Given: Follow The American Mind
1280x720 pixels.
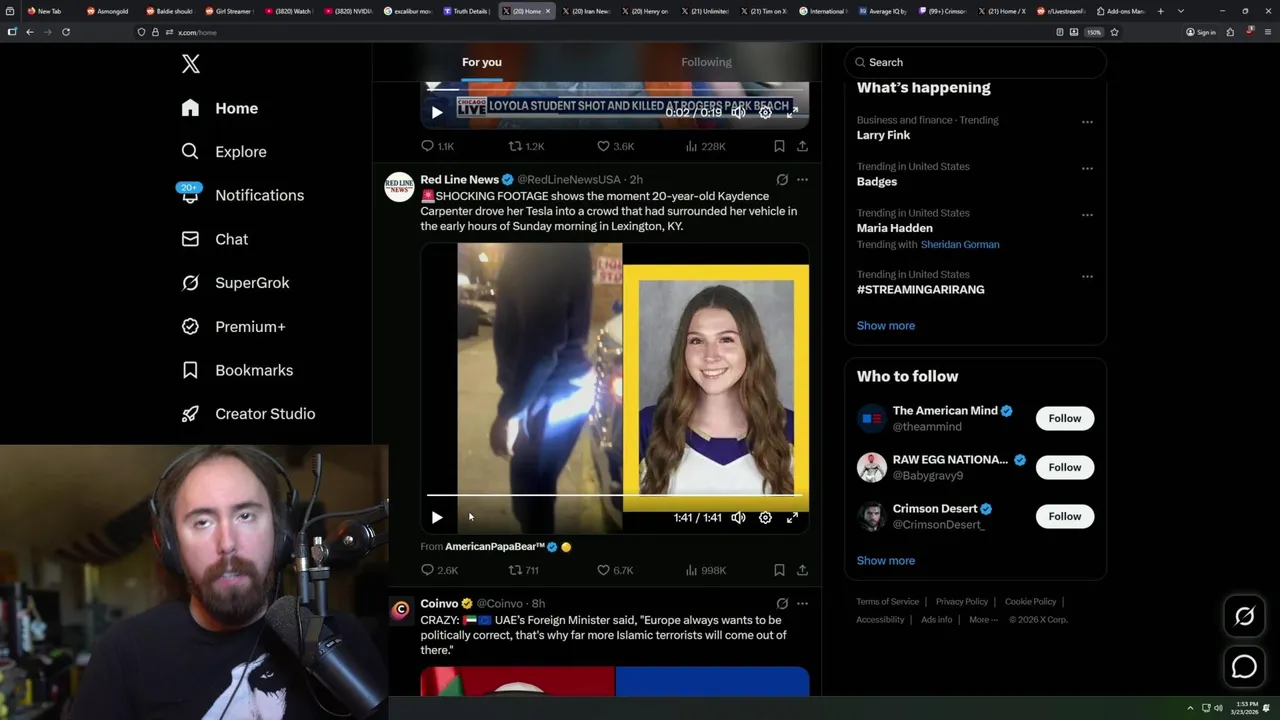Looking at the screenshot, I should tap(1065, 418).
